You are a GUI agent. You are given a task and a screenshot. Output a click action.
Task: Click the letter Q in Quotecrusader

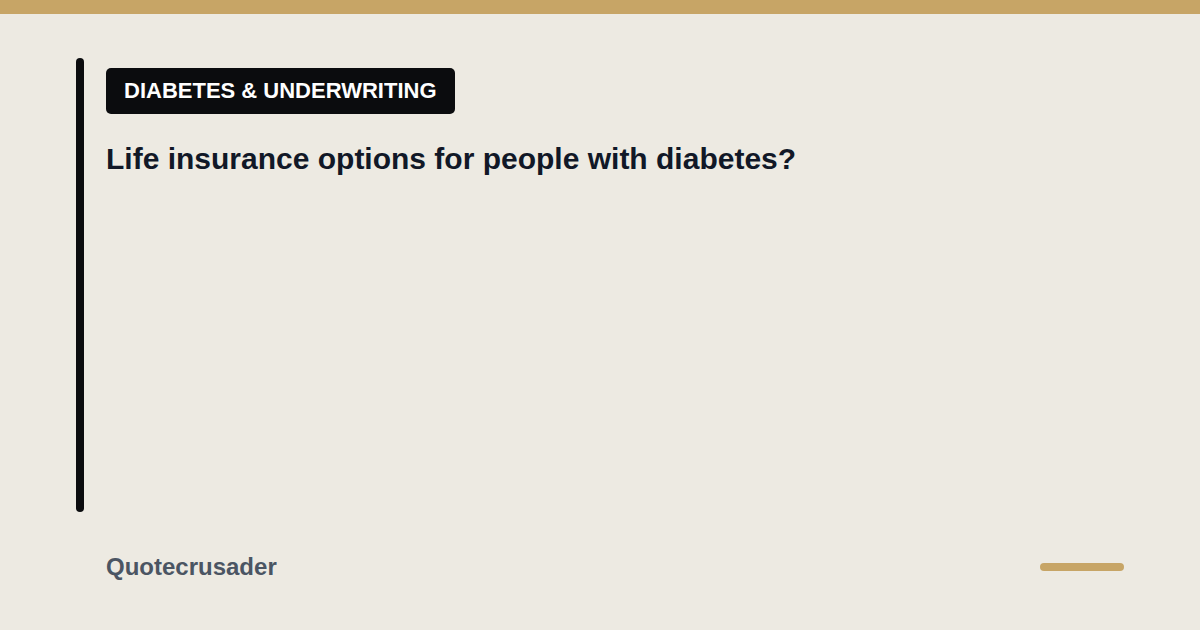point(115,567)
